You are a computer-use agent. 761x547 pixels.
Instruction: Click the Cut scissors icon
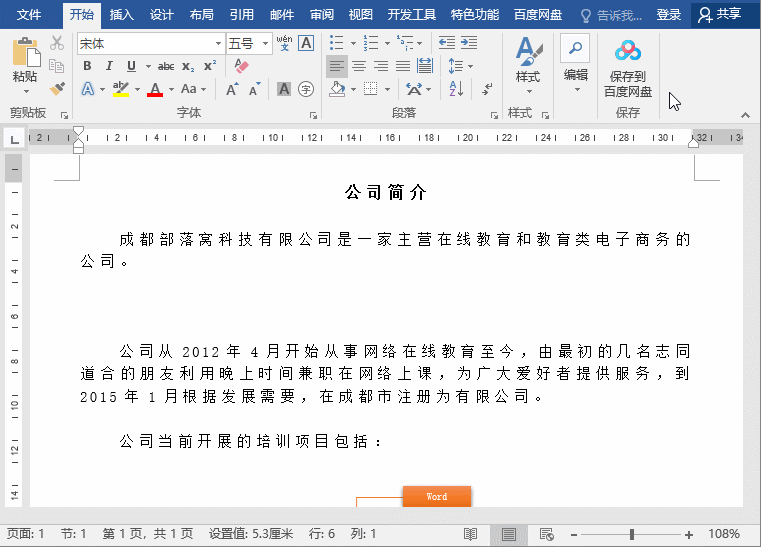(x=57, y=43)
